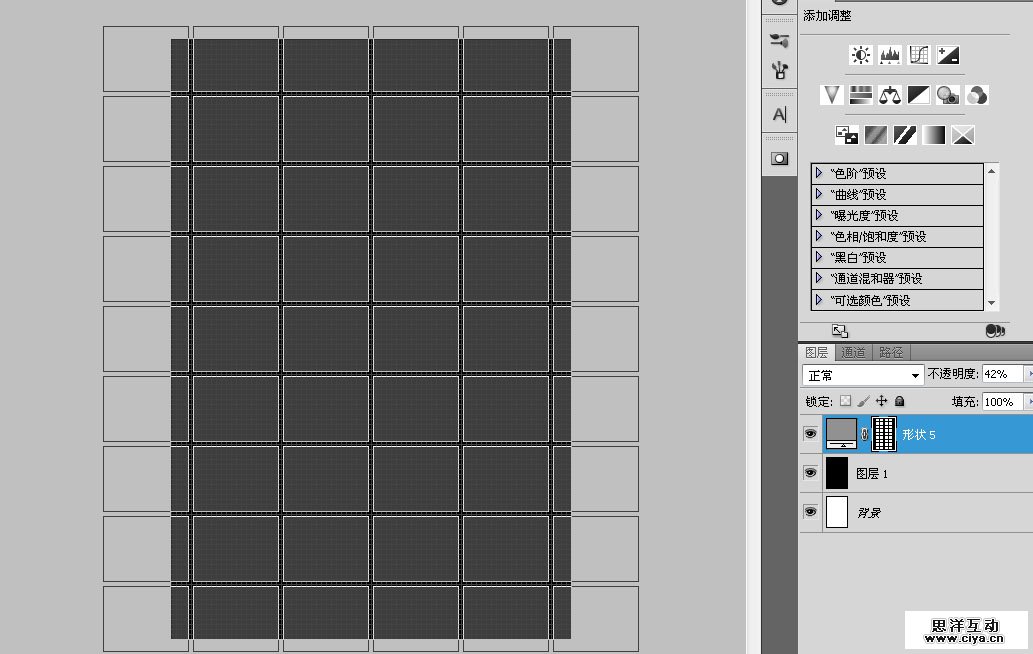This screenshot has width=1033, height=654.
Task: Hide the 图层 1 layer
Action: (810, 472)
